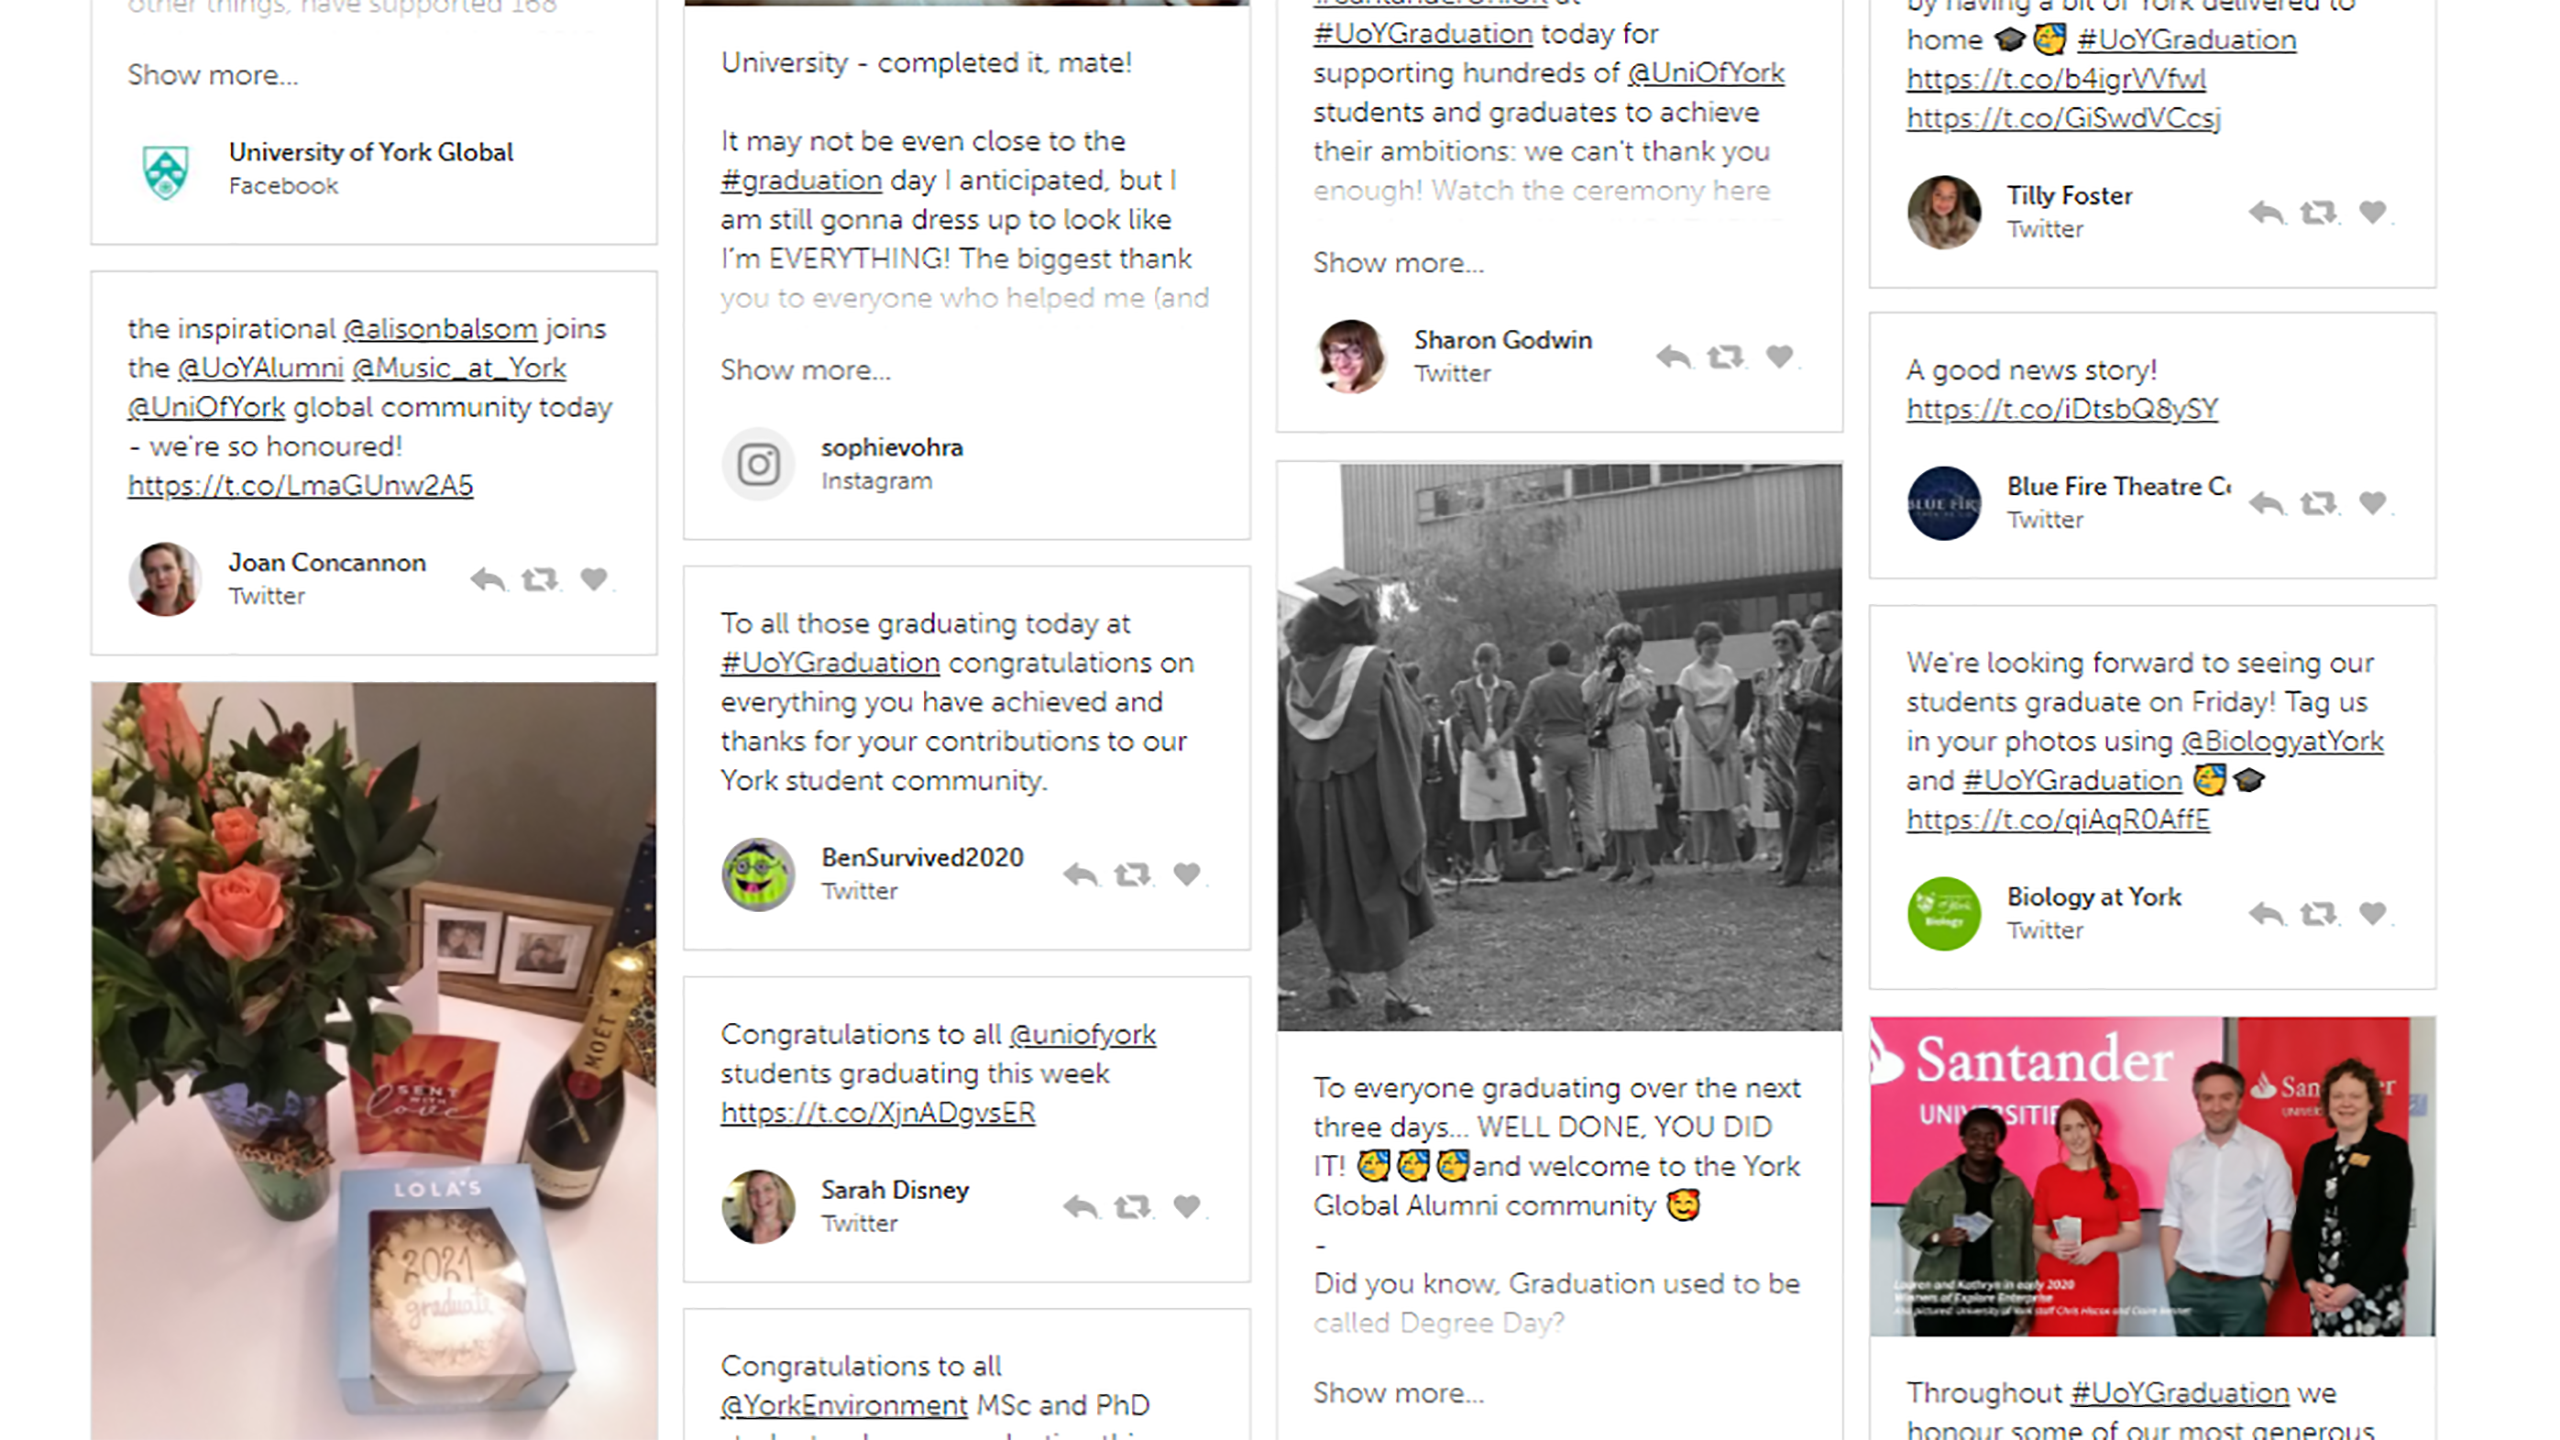Like the Blue Fire Theatre tweet
Image resolution: width=2560 pixels, height=1440 pixels.
click(2373, 502)
